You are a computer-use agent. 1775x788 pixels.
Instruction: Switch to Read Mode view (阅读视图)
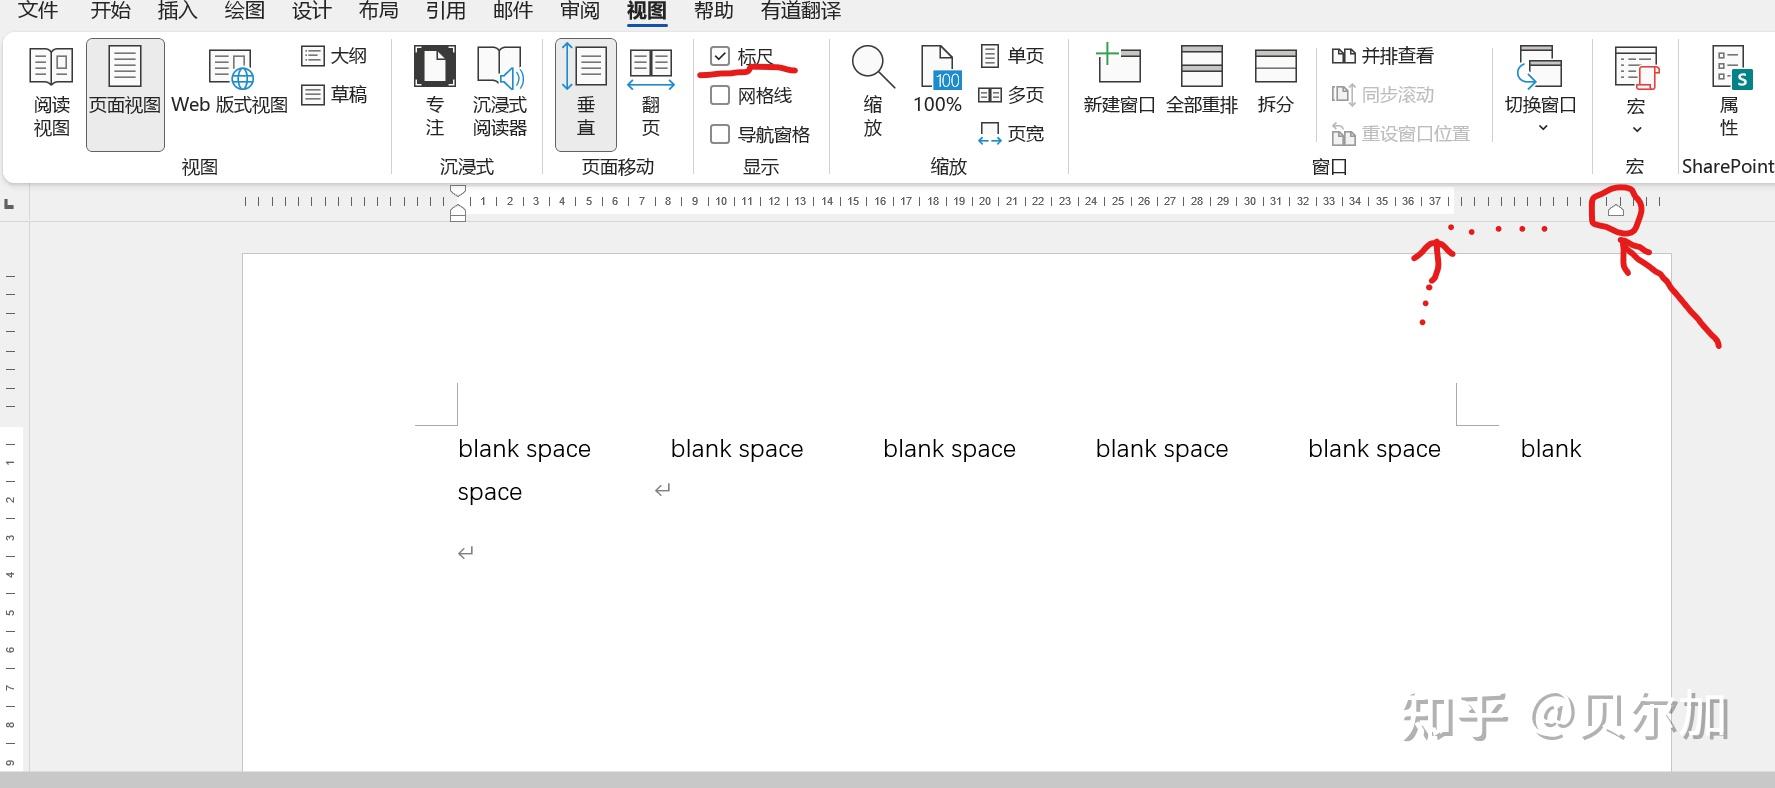pyautogui.click(x=51, y=94)
